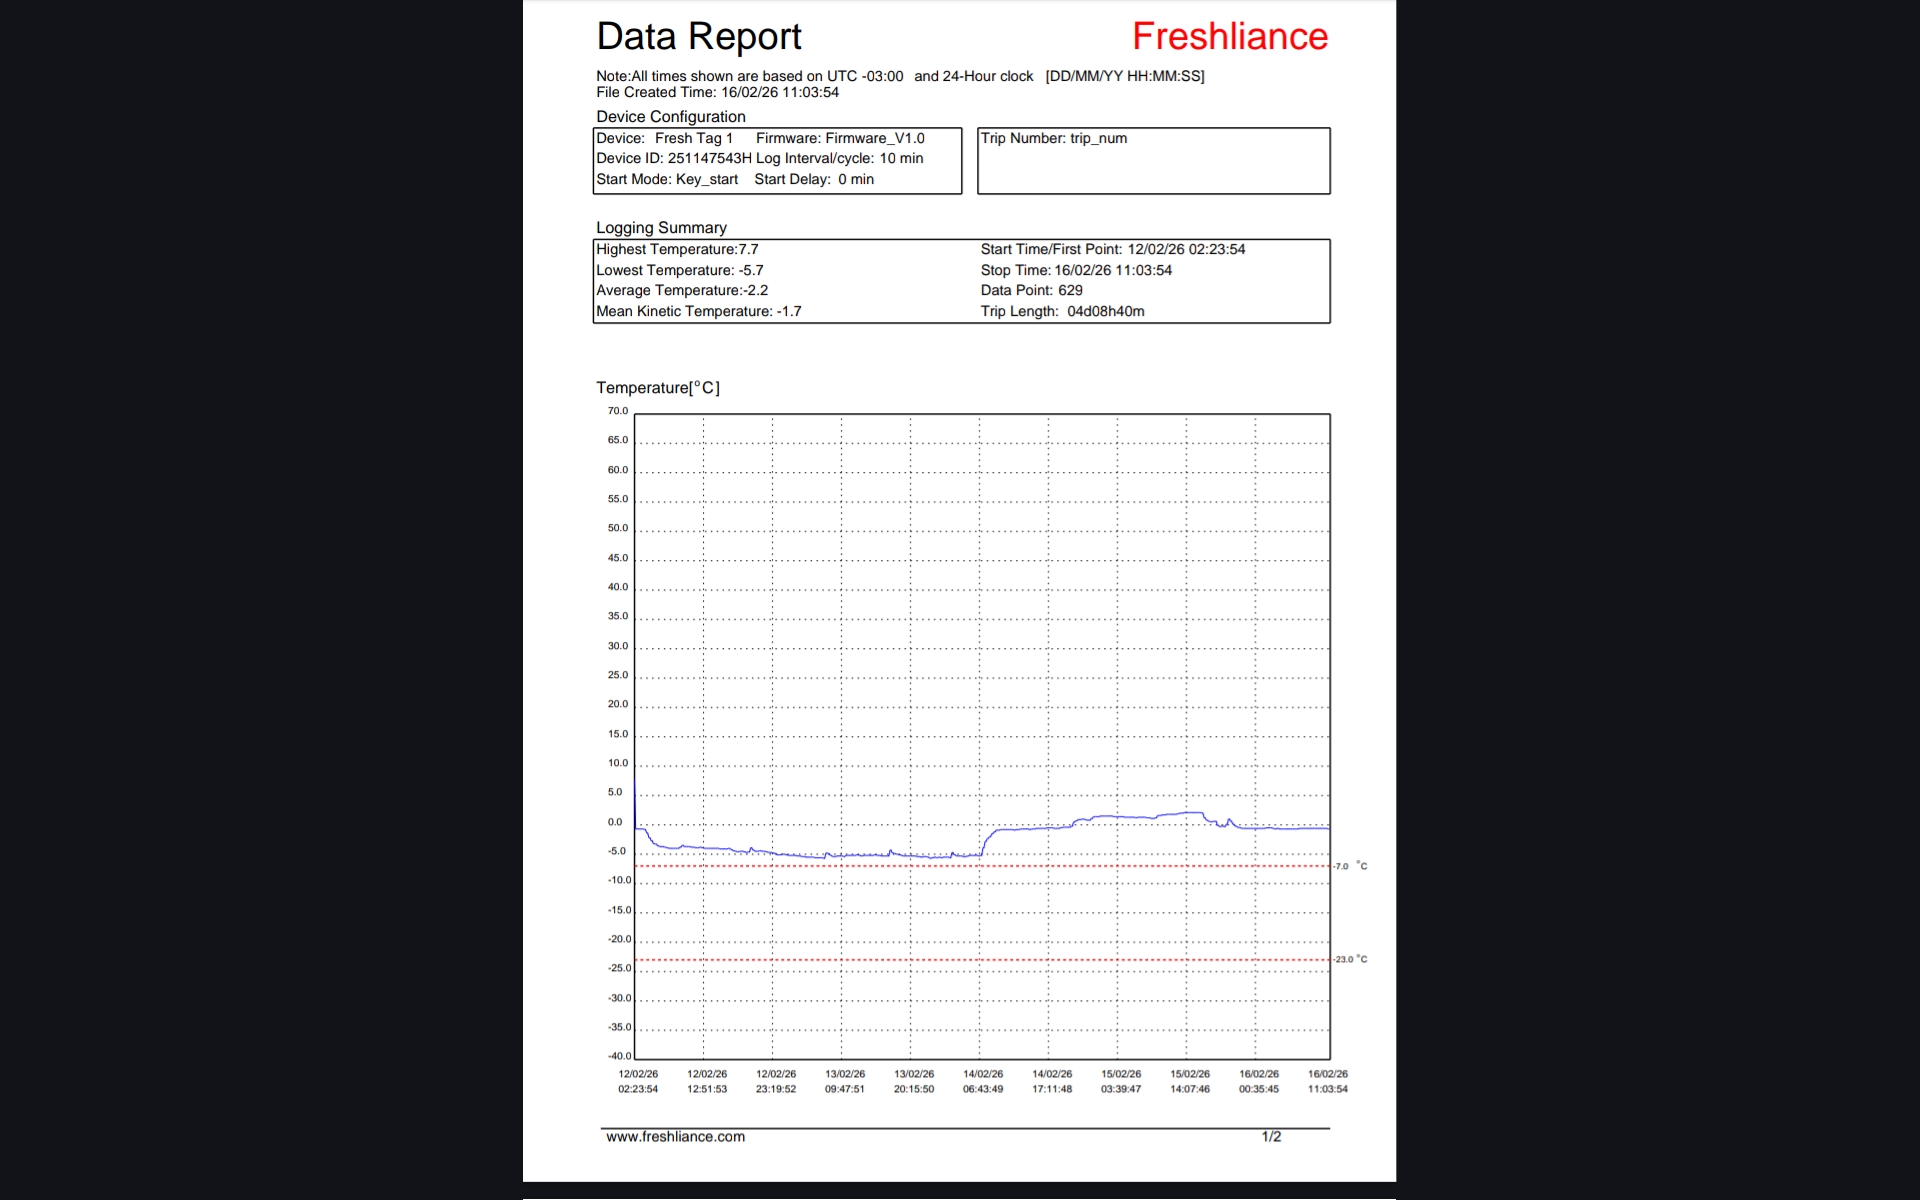Click the 16/02/26 11:03:54 axis label

1327,1081
